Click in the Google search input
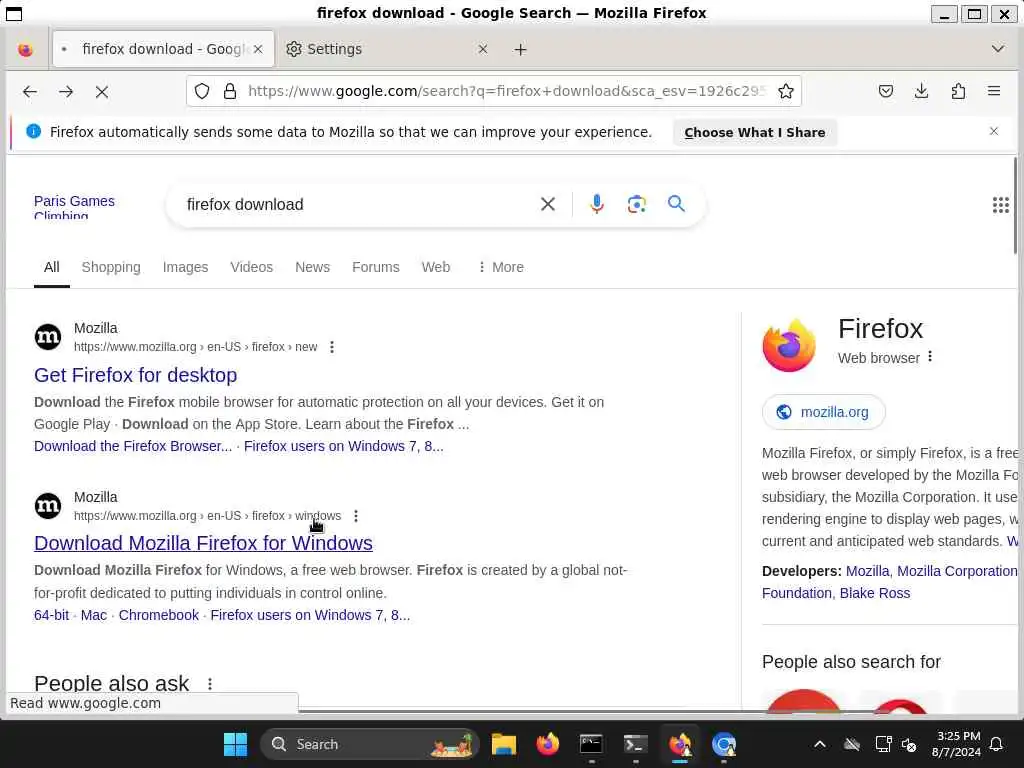Viewport: 1024px width, 768px height. pos(356,204)
